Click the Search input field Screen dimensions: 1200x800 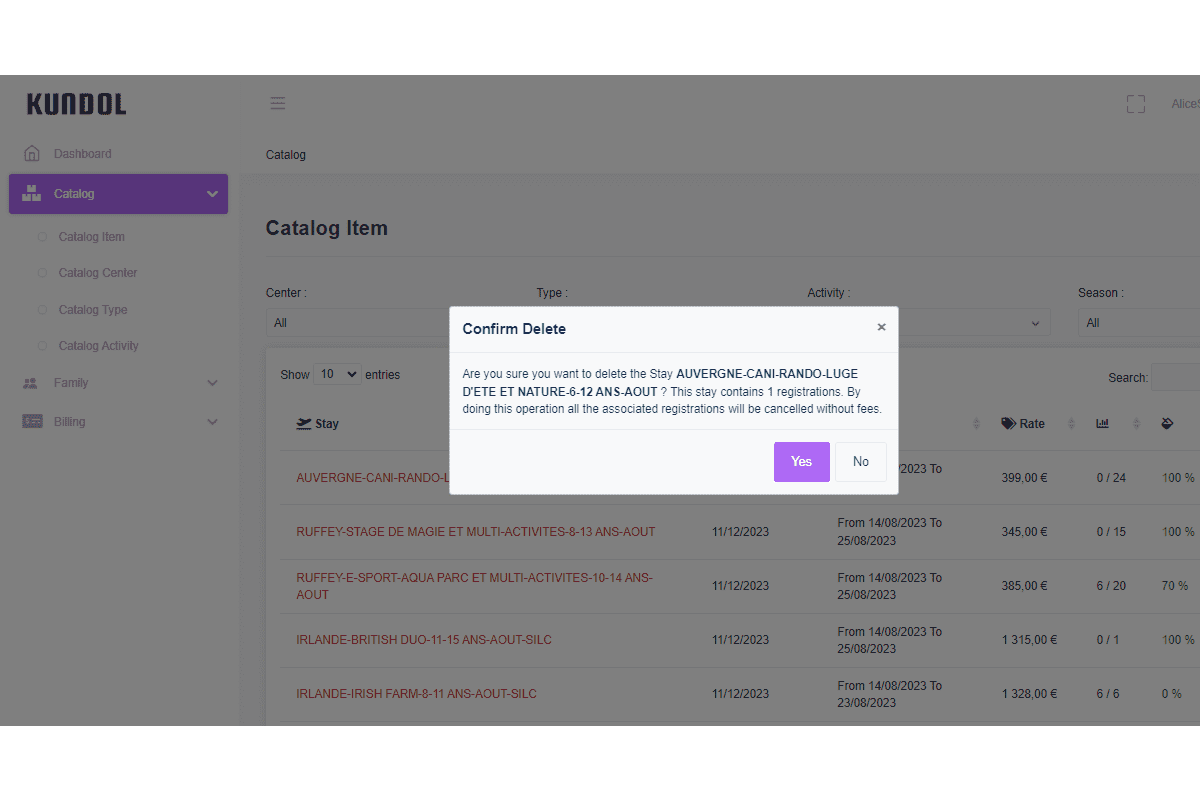(x=1175, y=378)
